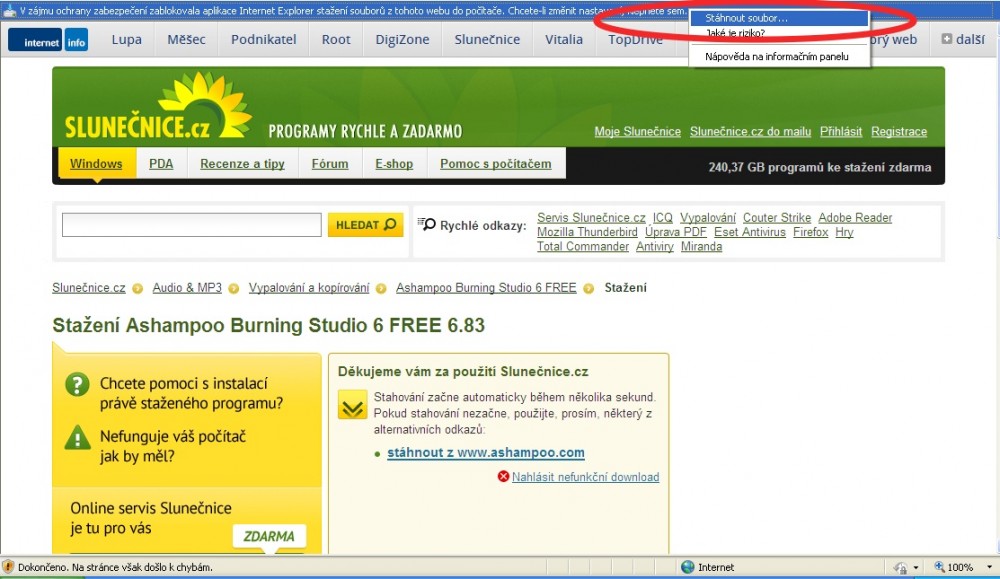The height and width of the screenshot is (579, 1000).
Task: Expand the 'další' sites menu
Action: click(963, 40)
